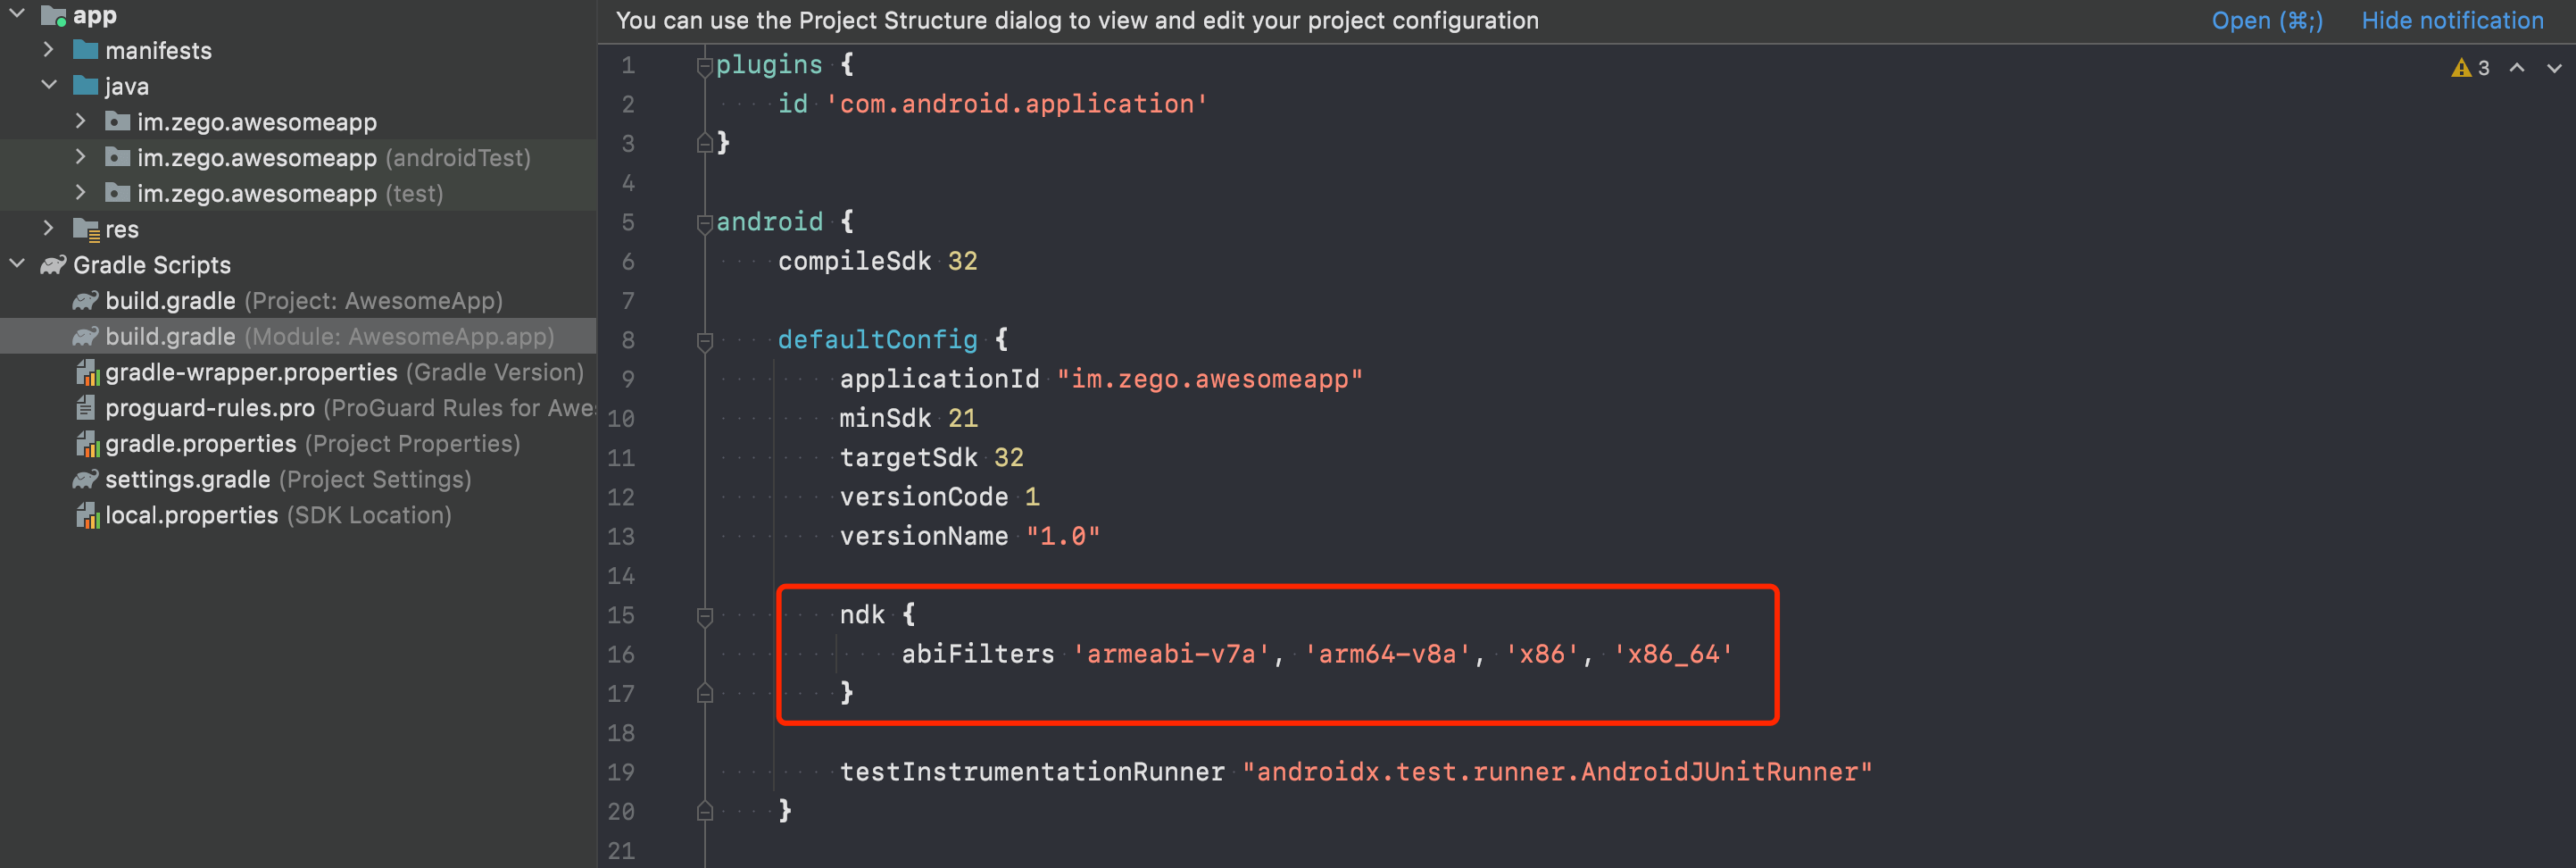Expand im.zego.awesomeapp (androidTest) package
This screenshot has height=868, width=2576.
tap(80, 157)
